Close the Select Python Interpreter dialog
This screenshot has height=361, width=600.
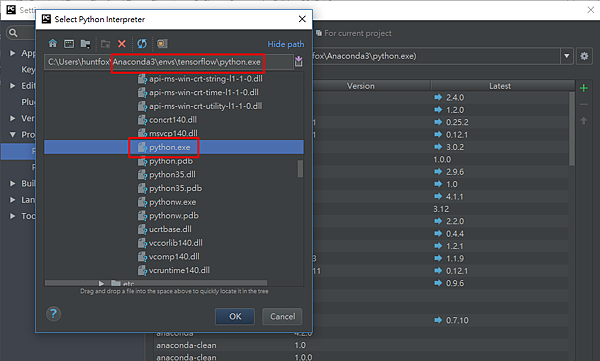point(302,19)
